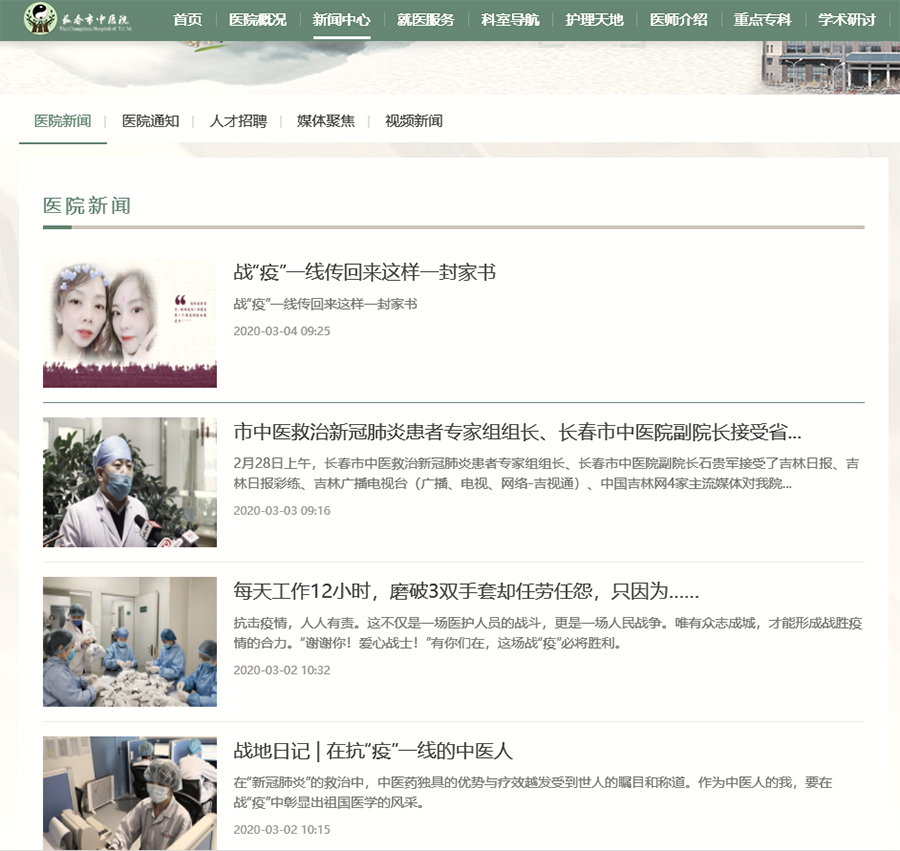Go to 就医服务 in navigation bar
900x851 pixels.
tap(425, 20)
